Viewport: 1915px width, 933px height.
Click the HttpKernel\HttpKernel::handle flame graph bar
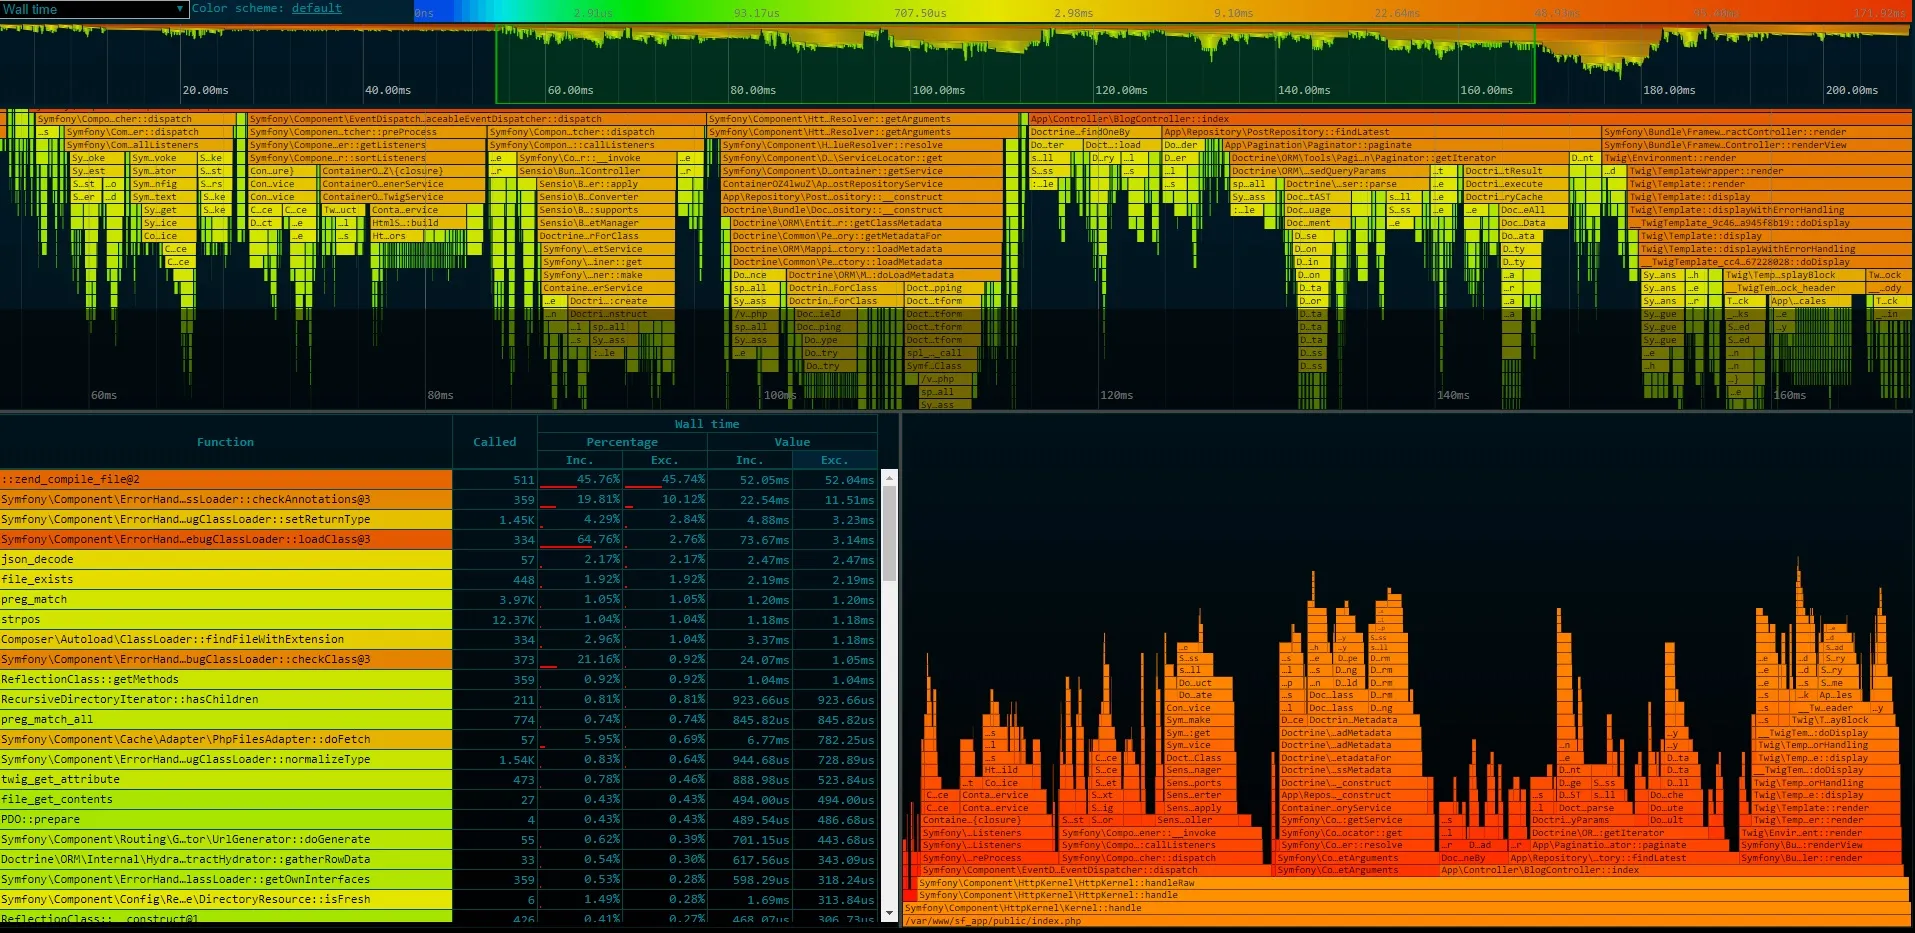(x=1412, y=895)
